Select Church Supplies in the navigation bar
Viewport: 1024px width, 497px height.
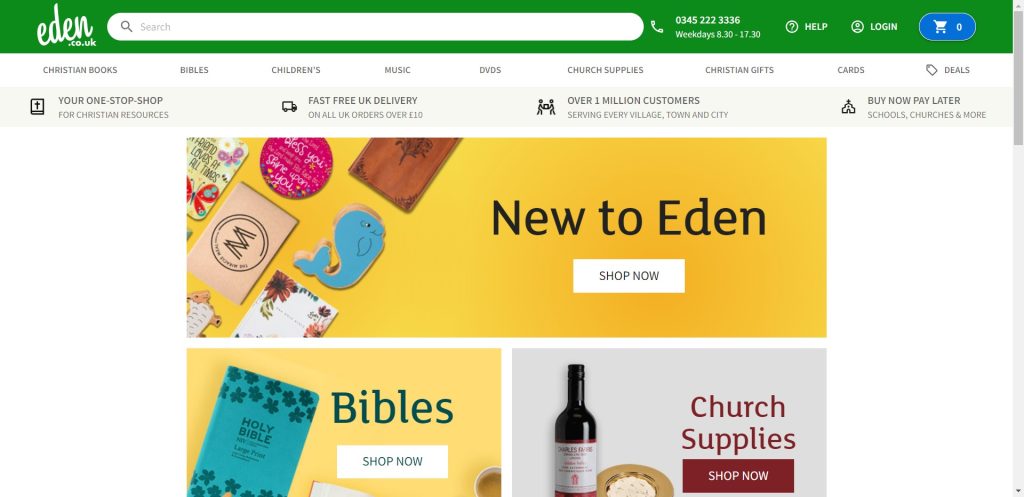pyautogui.click(x=605, y=70)
